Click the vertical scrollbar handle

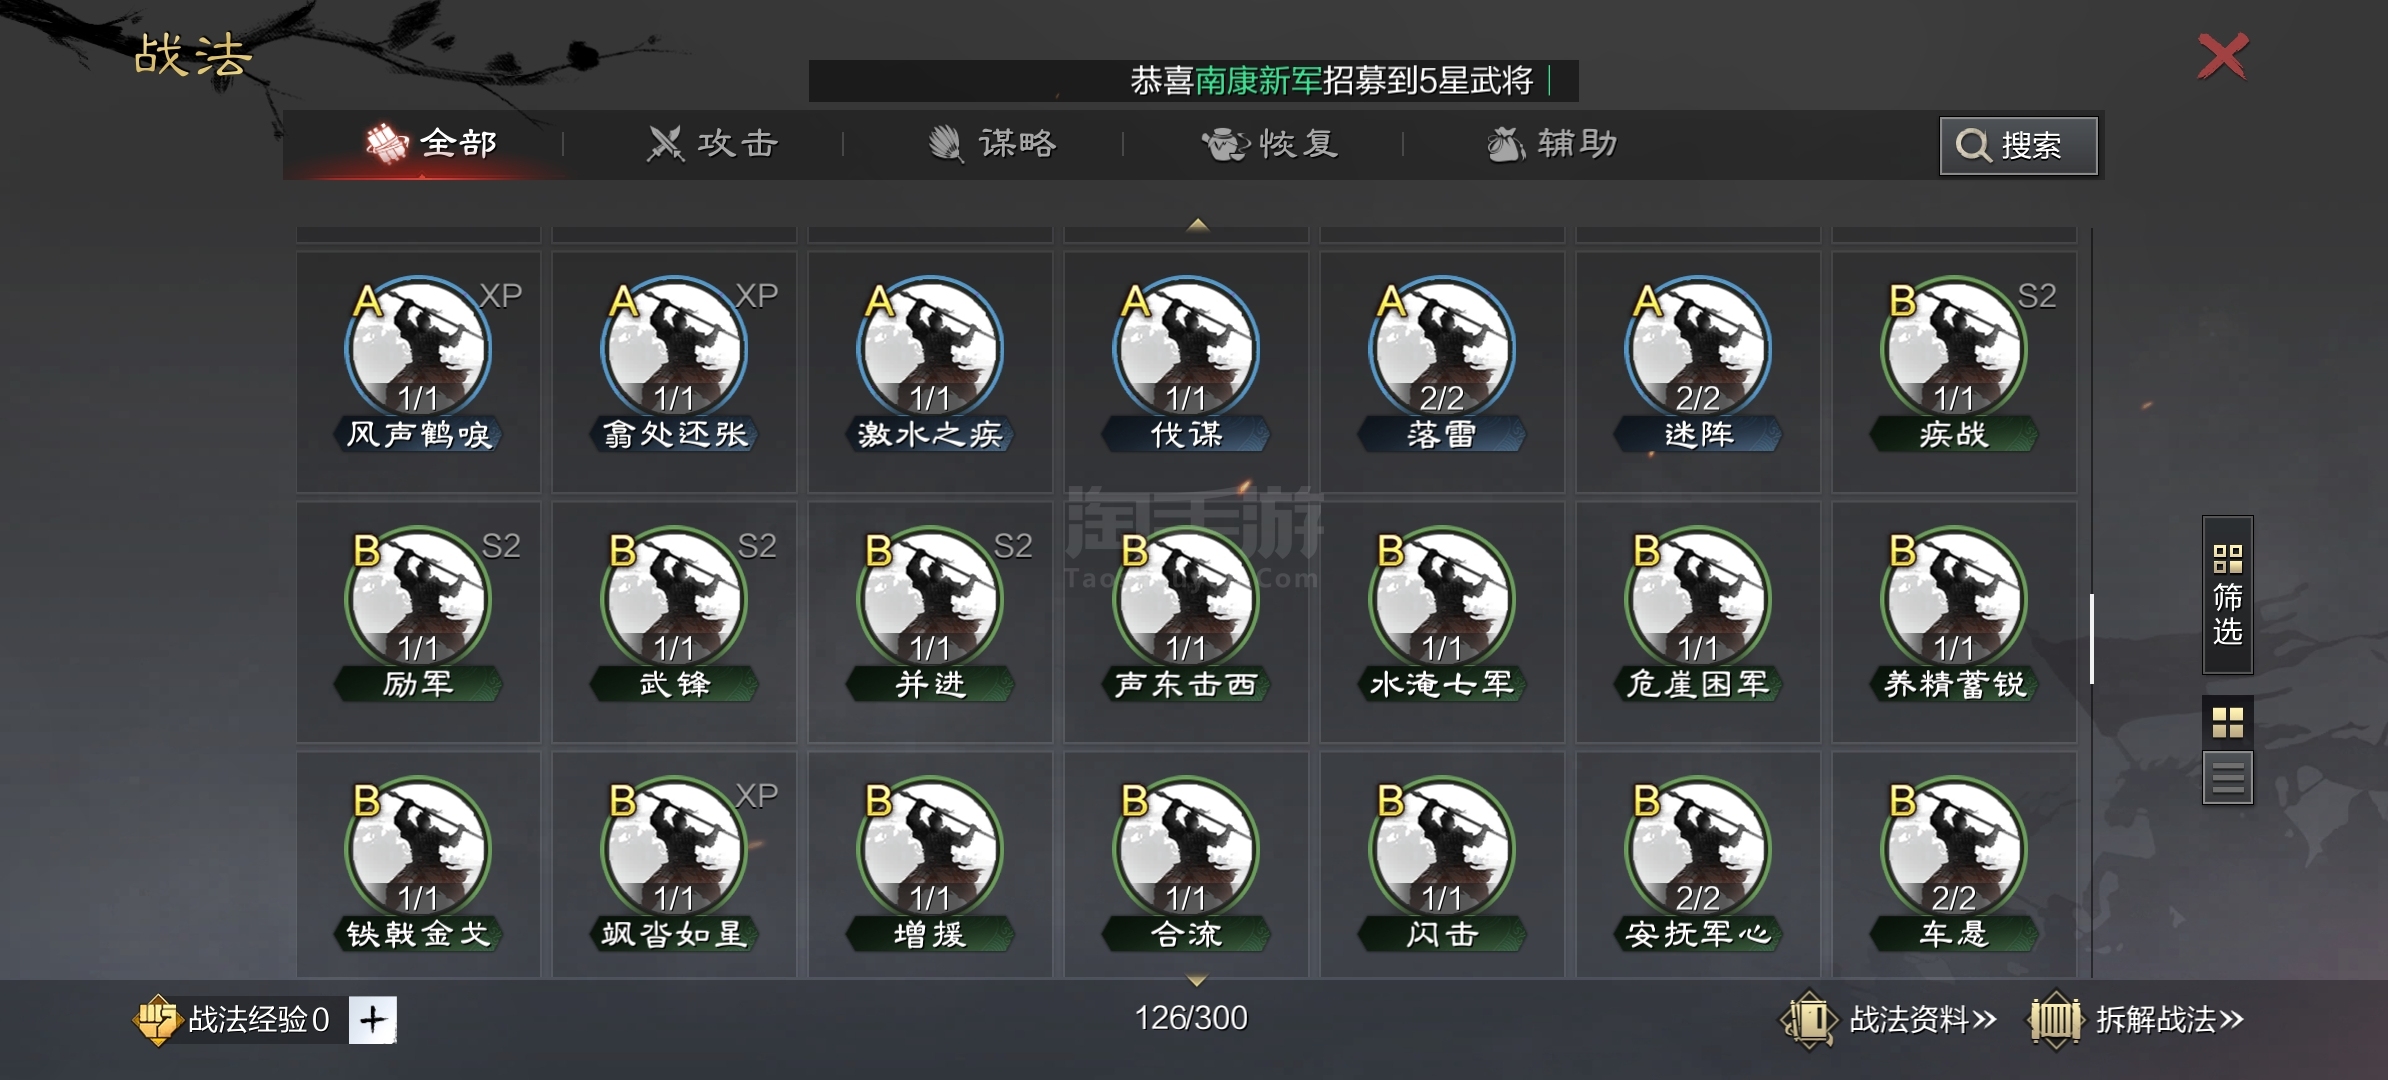(x=2091, y=639)
